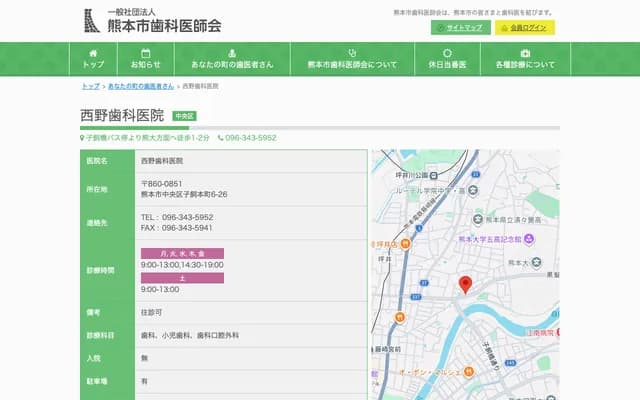Click the トップ breadcrumb link
The height and width of the screenshot is (400, 640).
[x=90, y=87]
